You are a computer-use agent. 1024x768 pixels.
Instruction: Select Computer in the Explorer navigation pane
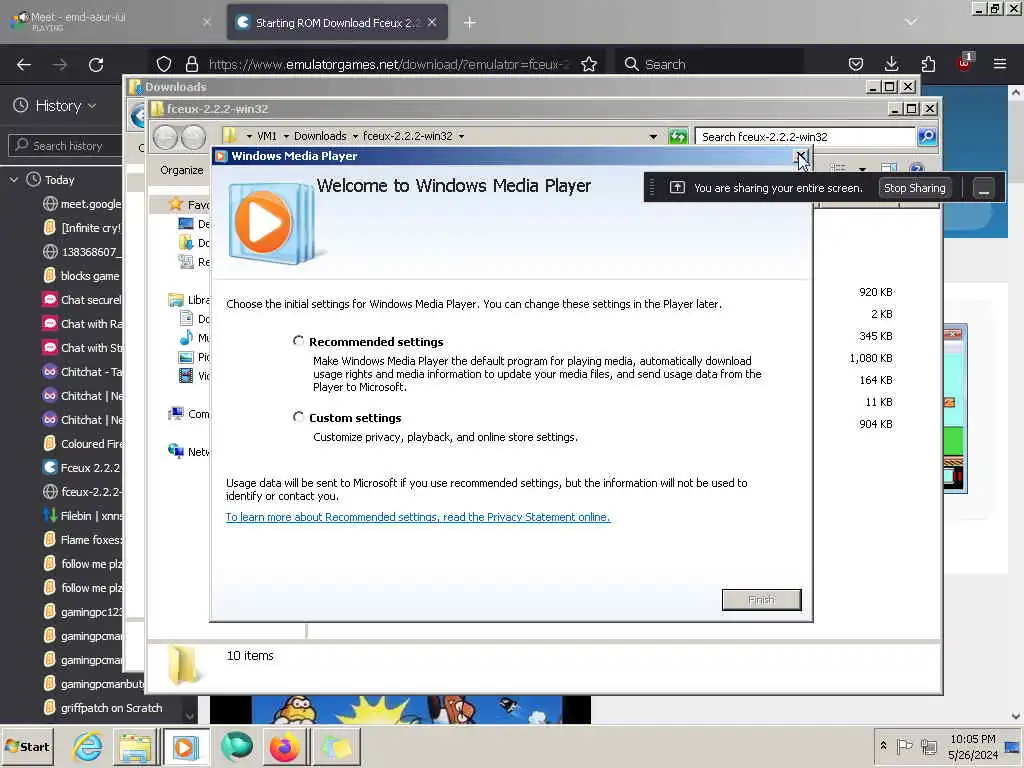click(189, 414)
